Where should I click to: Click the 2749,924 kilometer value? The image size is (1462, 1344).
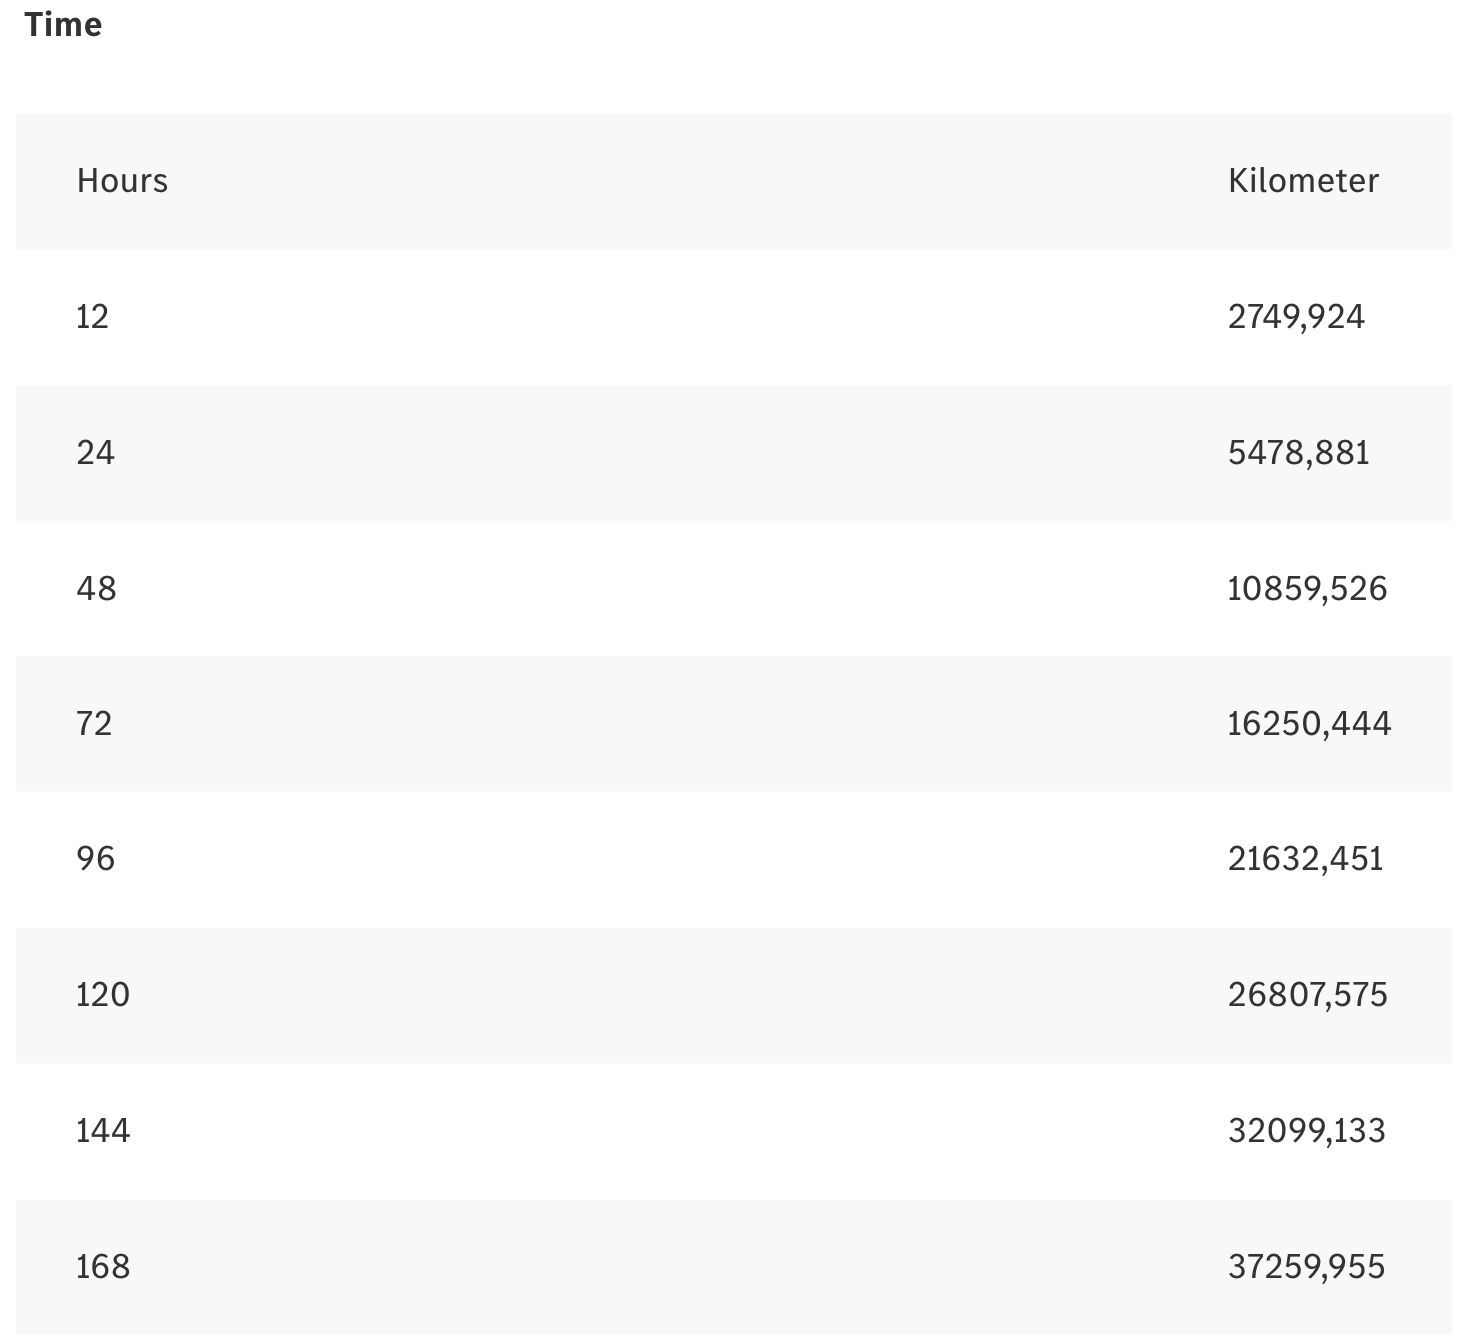tap(1296, 317)
